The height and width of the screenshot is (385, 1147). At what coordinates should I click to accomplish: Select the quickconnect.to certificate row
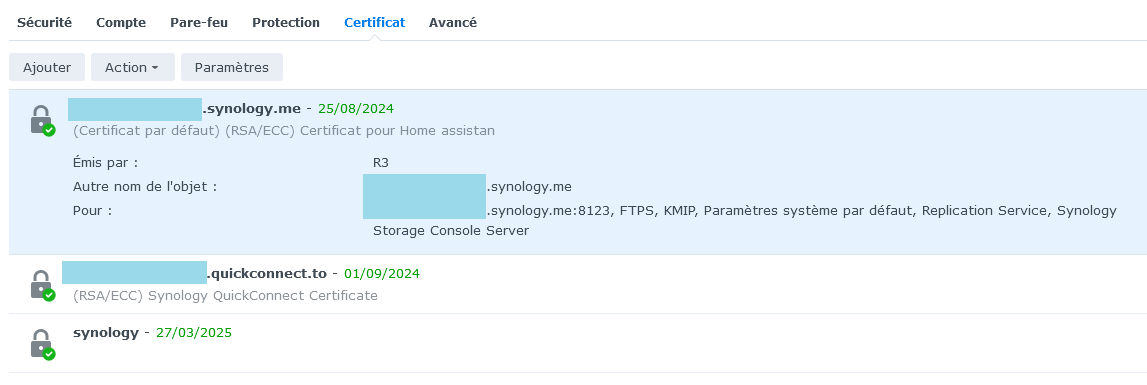578,285
